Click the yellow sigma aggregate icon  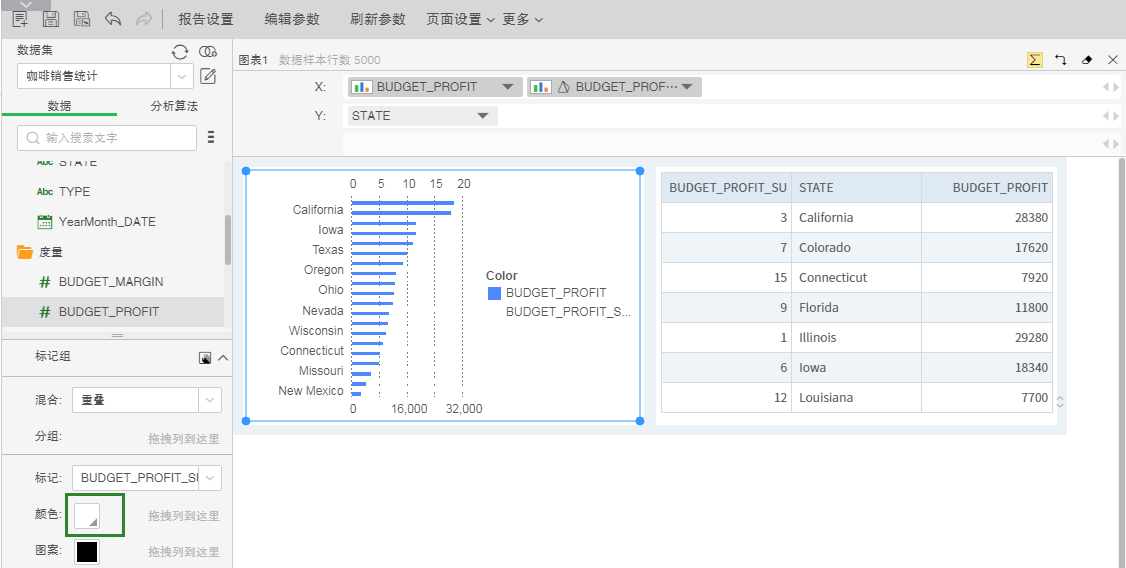click(1034, 60)
